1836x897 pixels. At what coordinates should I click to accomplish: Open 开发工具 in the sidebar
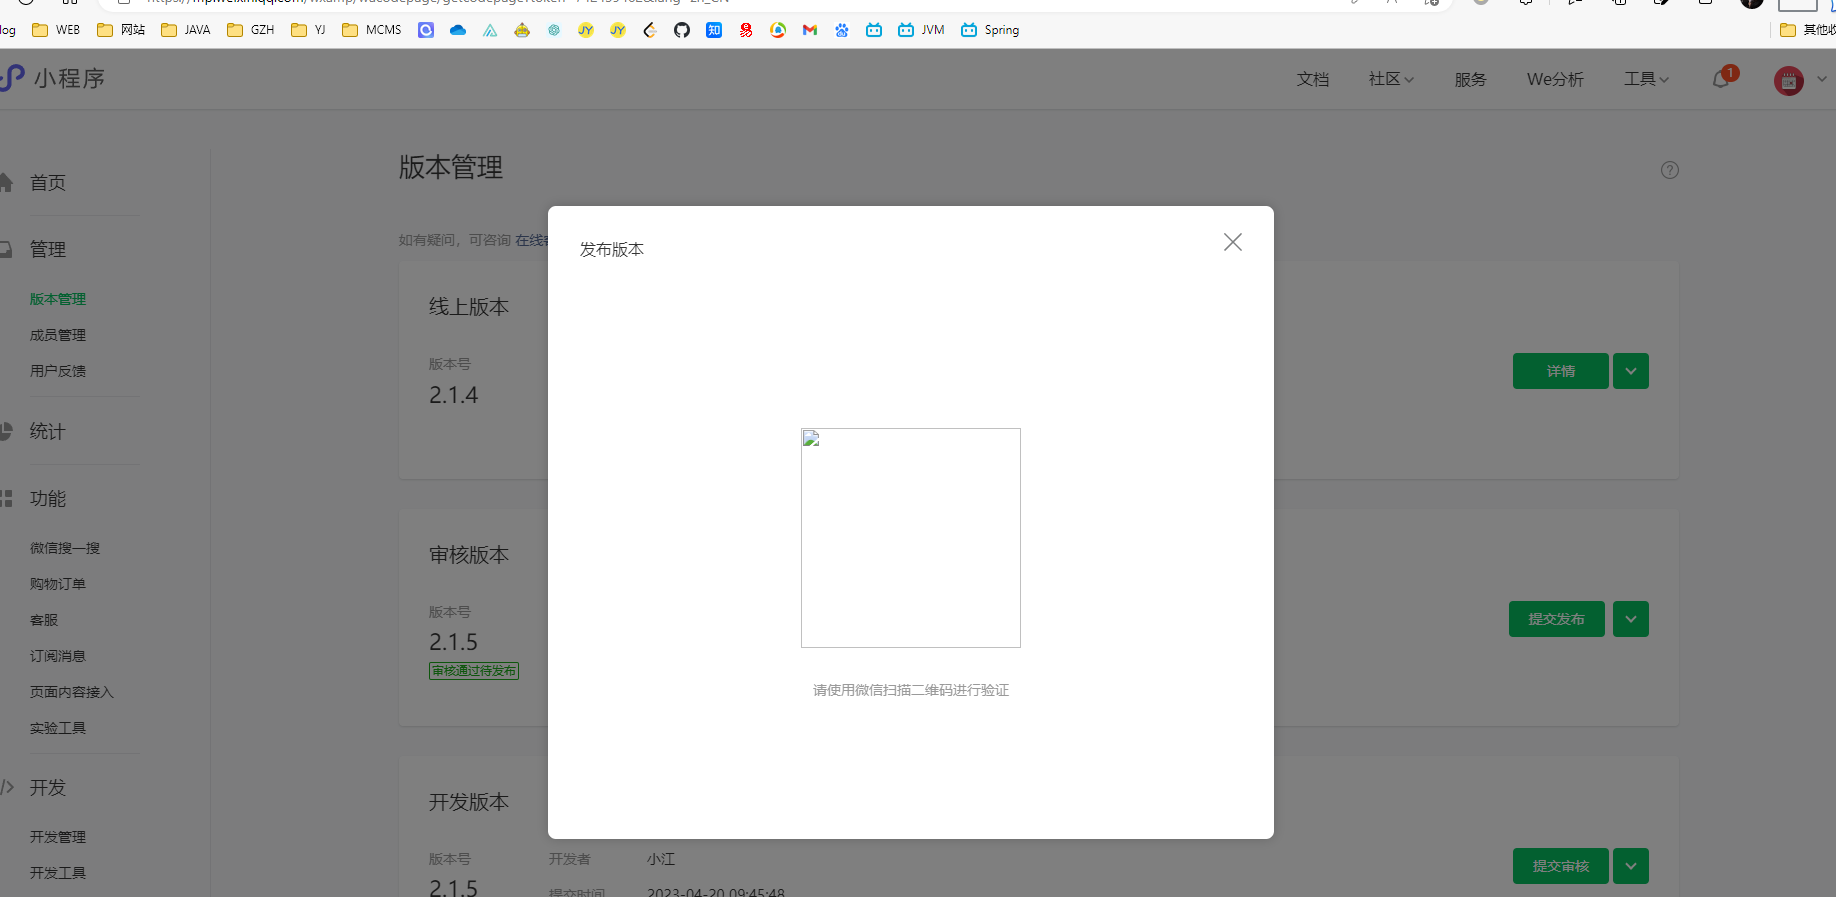pos(58,873)
